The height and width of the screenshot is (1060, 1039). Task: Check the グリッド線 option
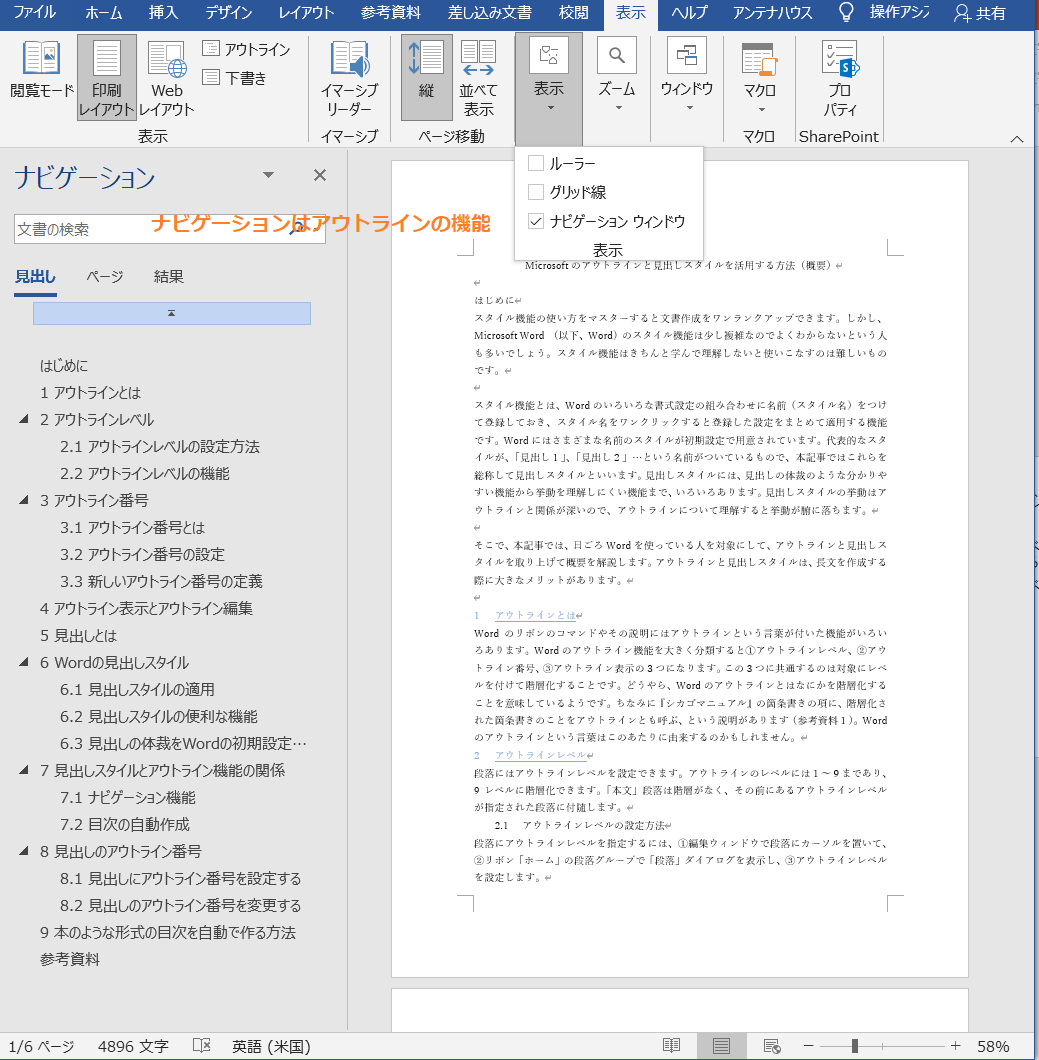pos(536,192)
